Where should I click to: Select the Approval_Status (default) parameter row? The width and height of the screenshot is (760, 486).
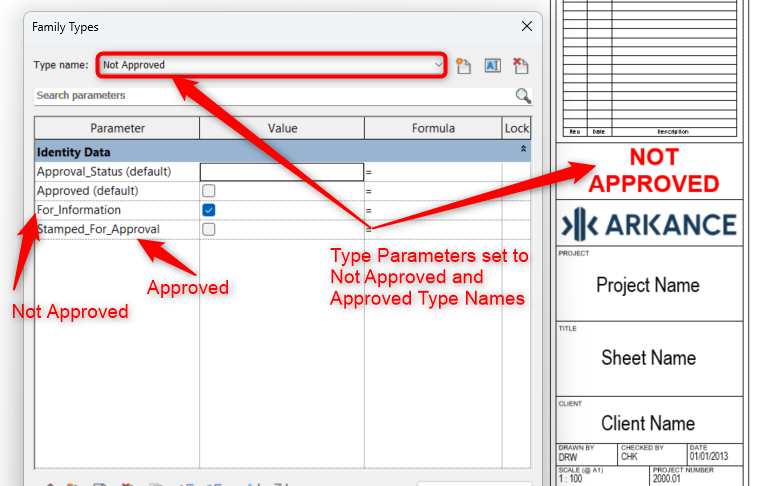click(283, 172)
